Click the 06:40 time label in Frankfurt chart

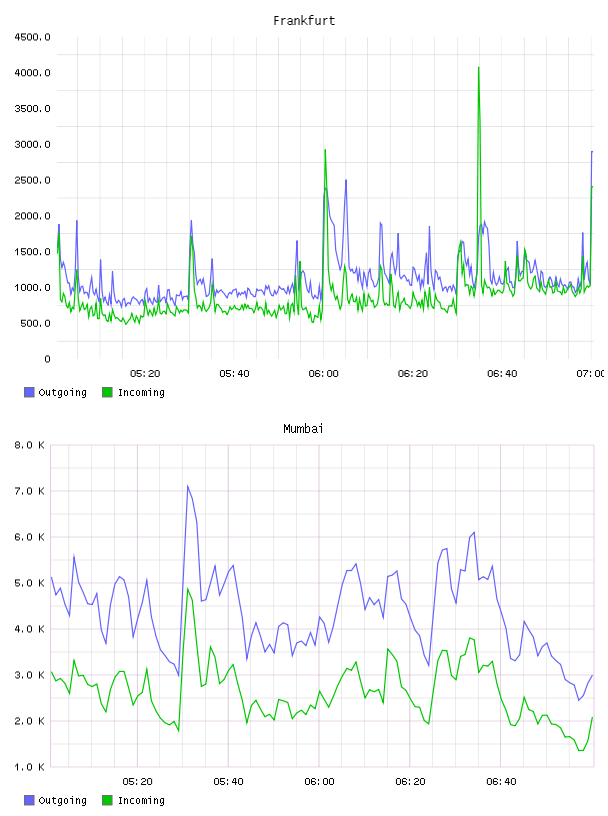click(x=502, y=374)
